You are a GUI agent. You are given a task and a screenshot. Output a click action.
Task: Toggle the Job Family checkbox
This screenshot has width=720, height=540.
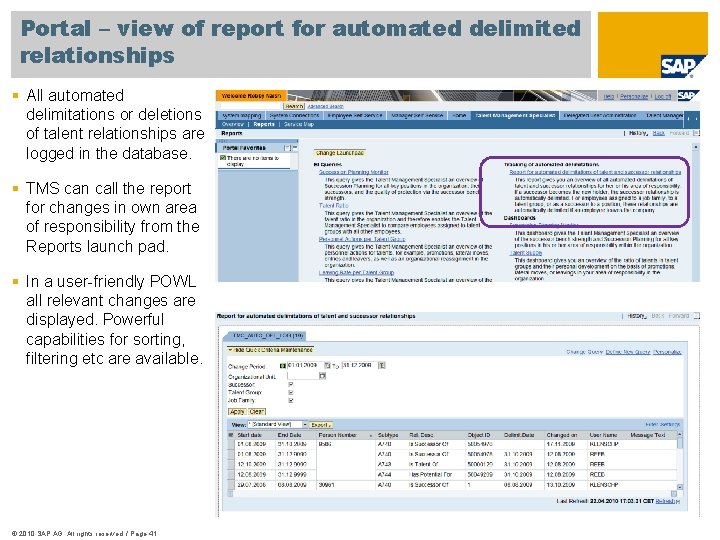tap(291, 400)
